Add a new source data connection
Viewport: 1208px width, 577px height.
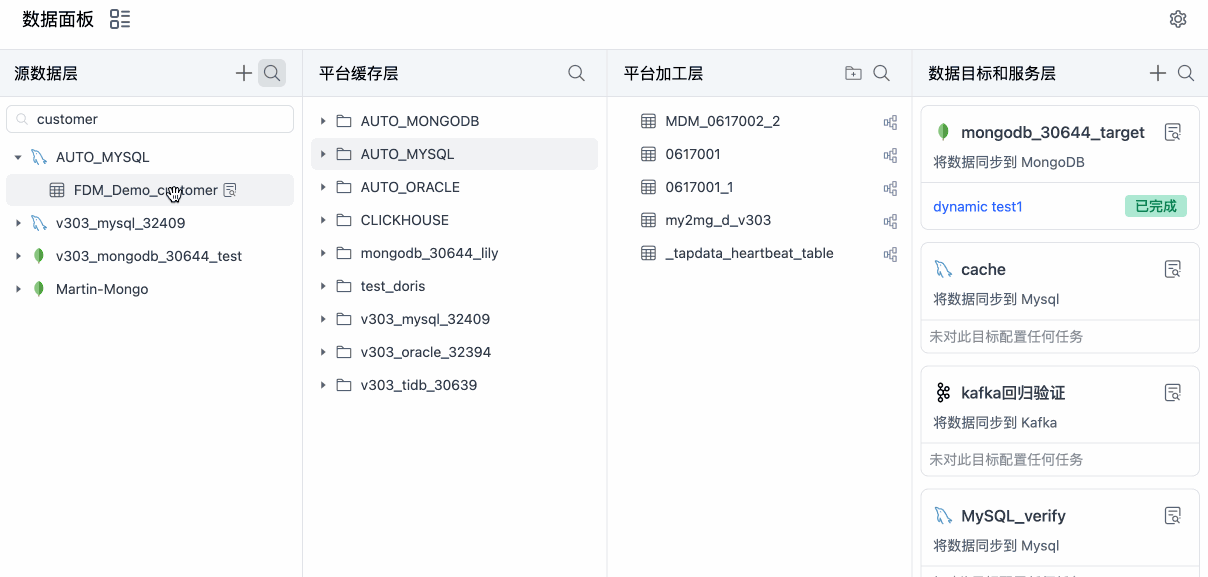tap(244, 73)
